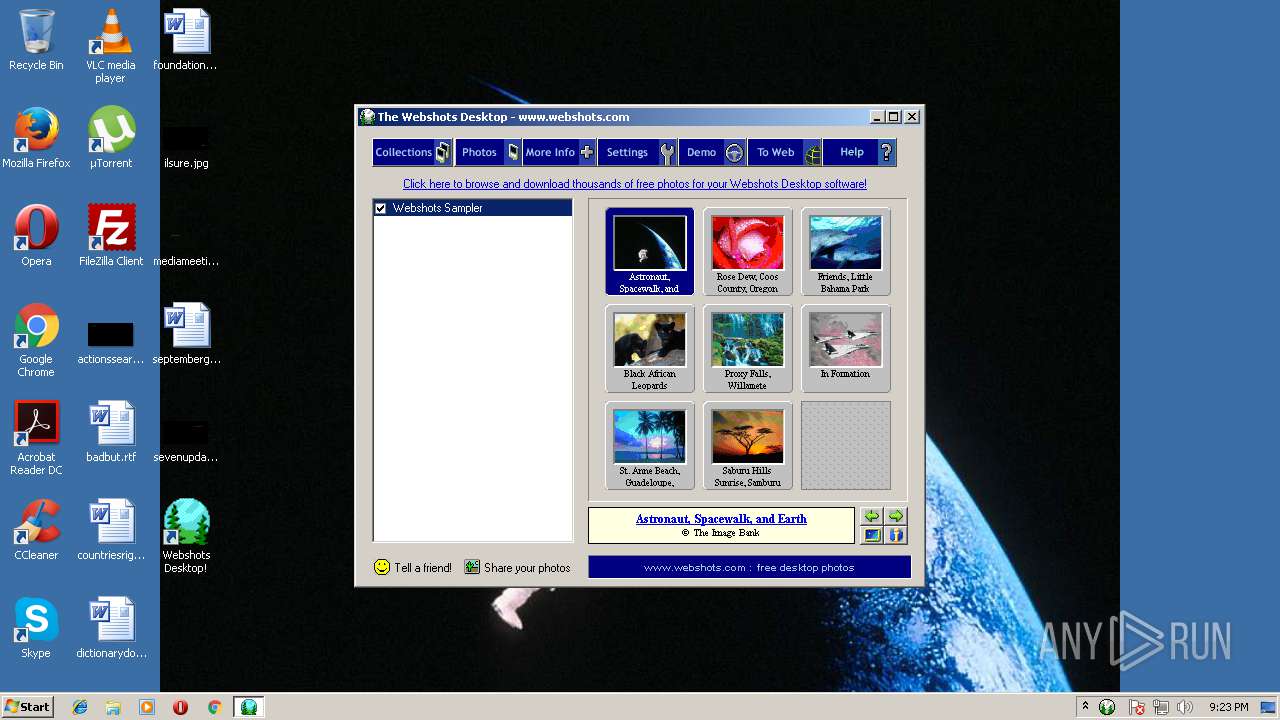Click the Share your photos link

[517, 567]
